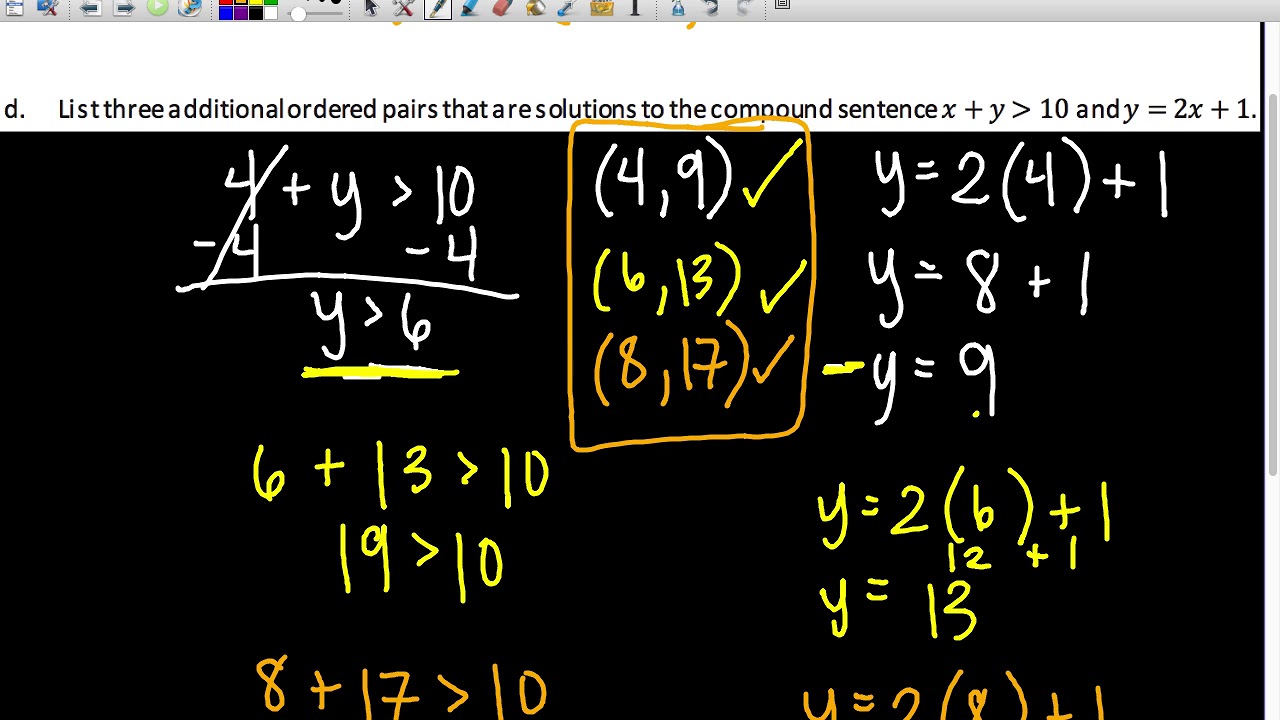Image resolution: width=1280 pixels, height=720 pixels.
Task: Click the equation text 'y = 2x + 1.'
Action: tap(1189, 109)
